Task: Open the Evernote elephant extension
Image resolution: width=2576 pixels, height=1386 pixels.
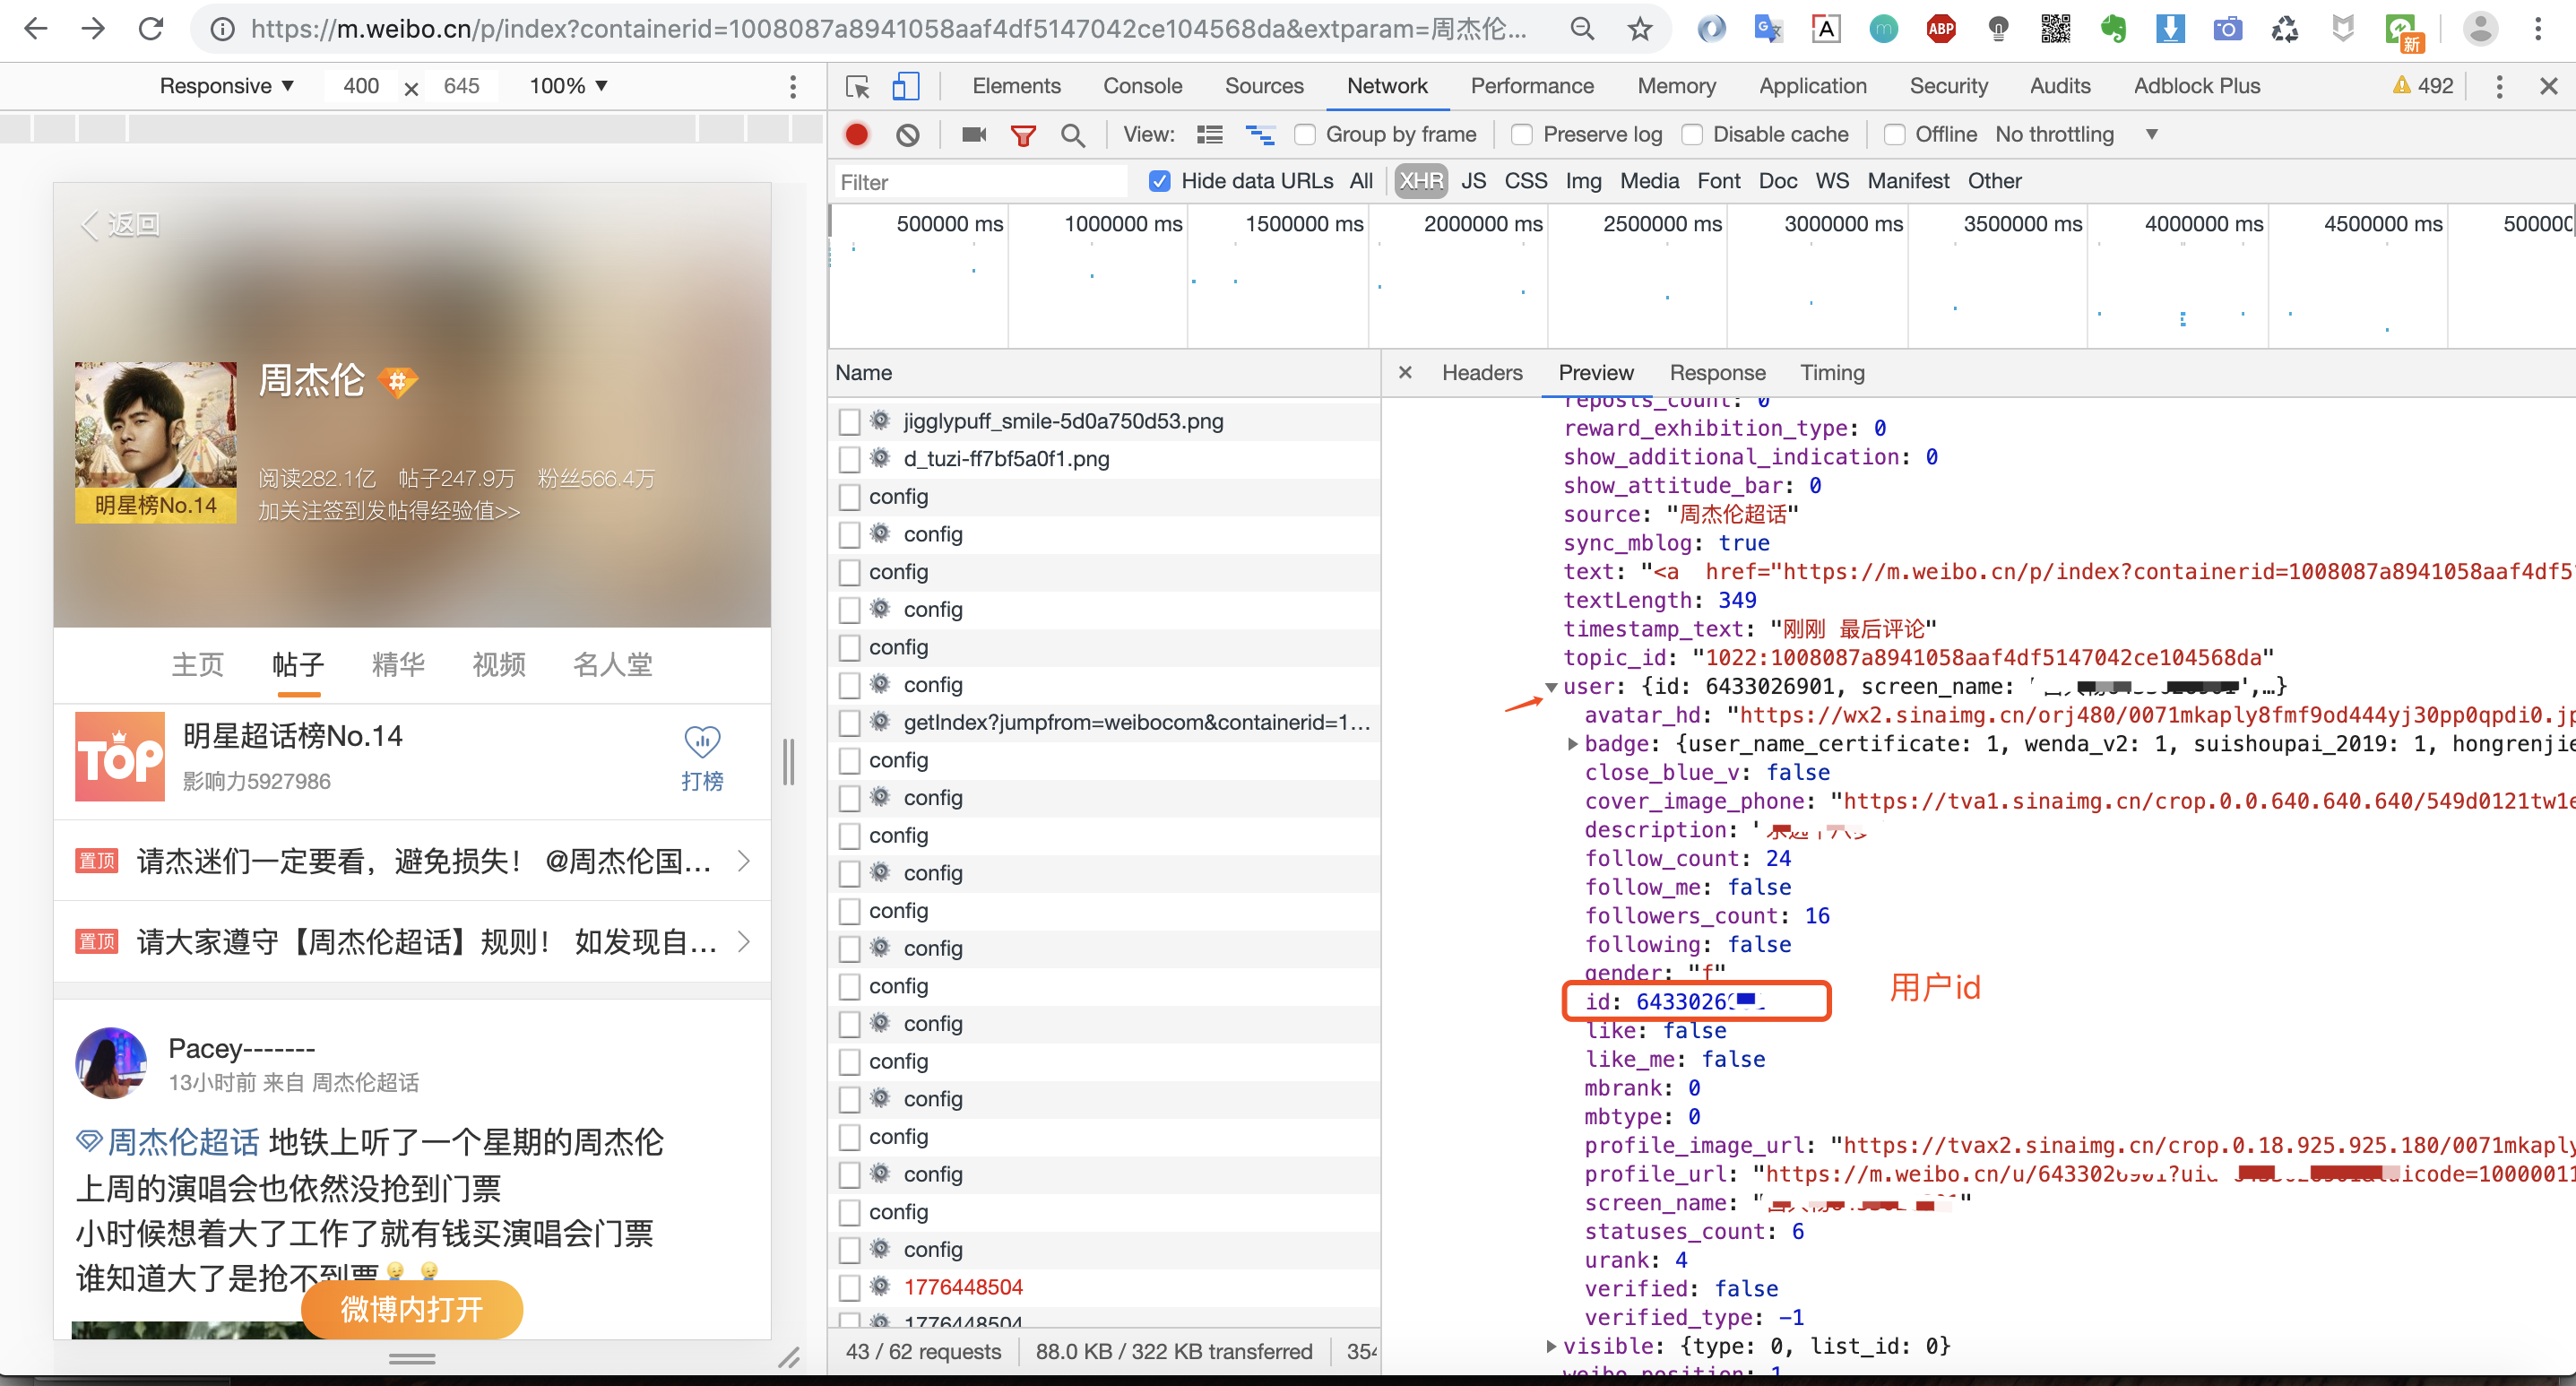Action: point(2113,29)
